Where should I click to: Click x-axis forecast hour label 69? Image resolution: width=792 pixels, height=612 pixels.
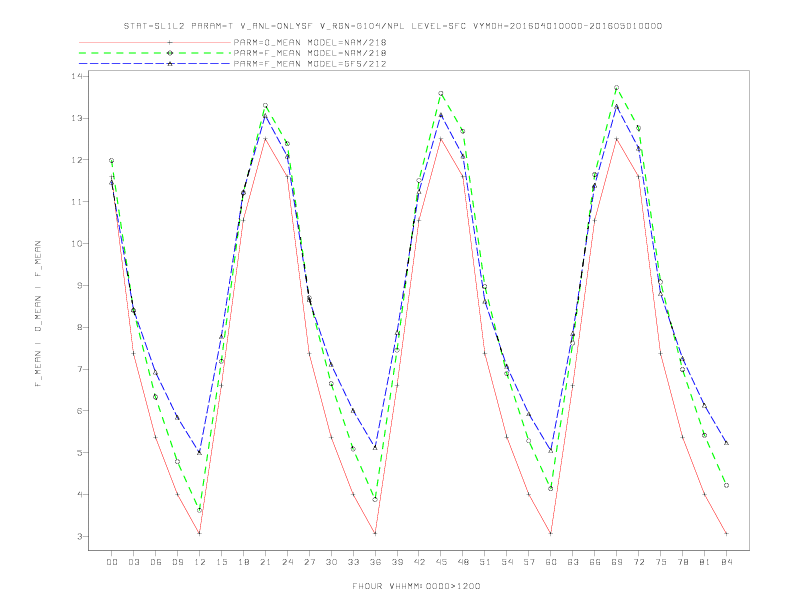(x=617, y=562)
